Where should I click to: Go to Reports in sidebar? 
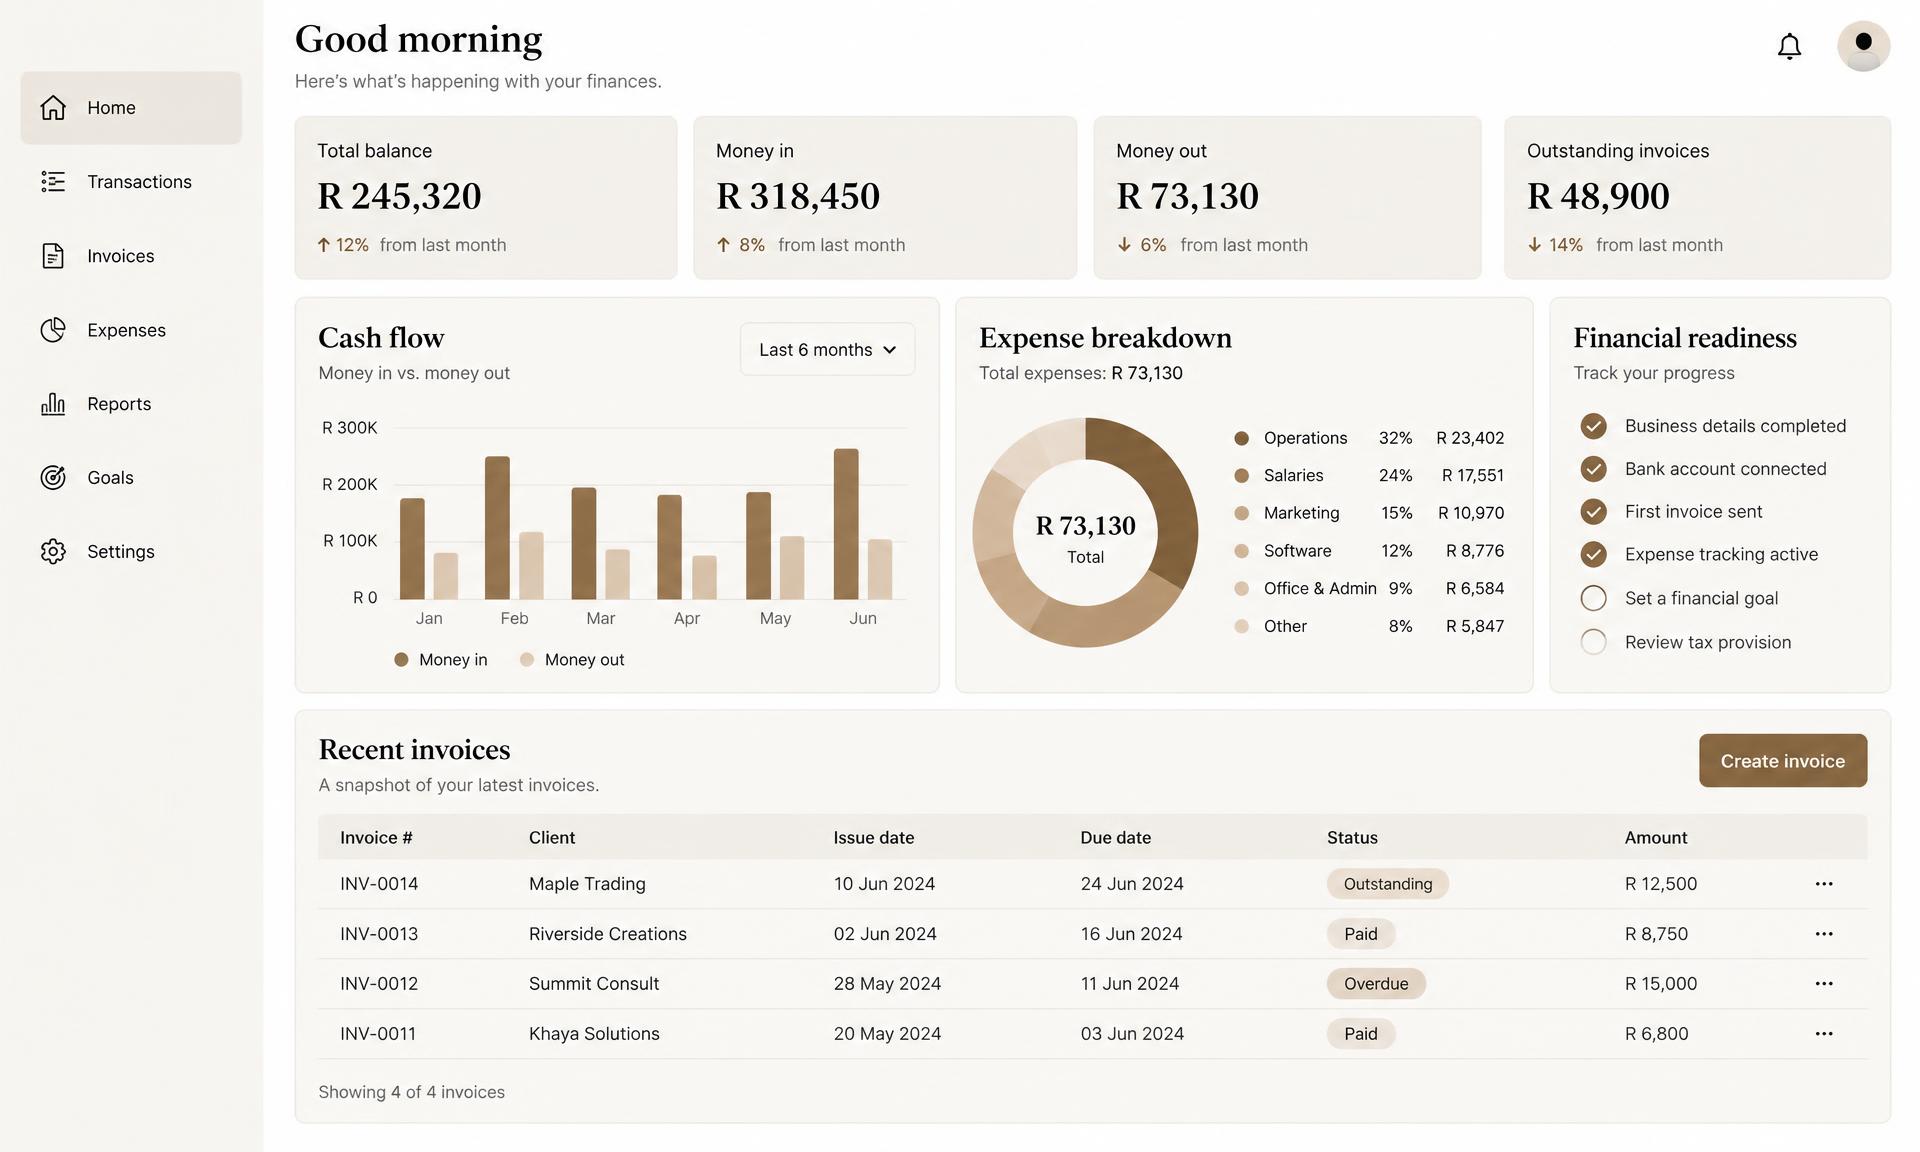(131, 403)
